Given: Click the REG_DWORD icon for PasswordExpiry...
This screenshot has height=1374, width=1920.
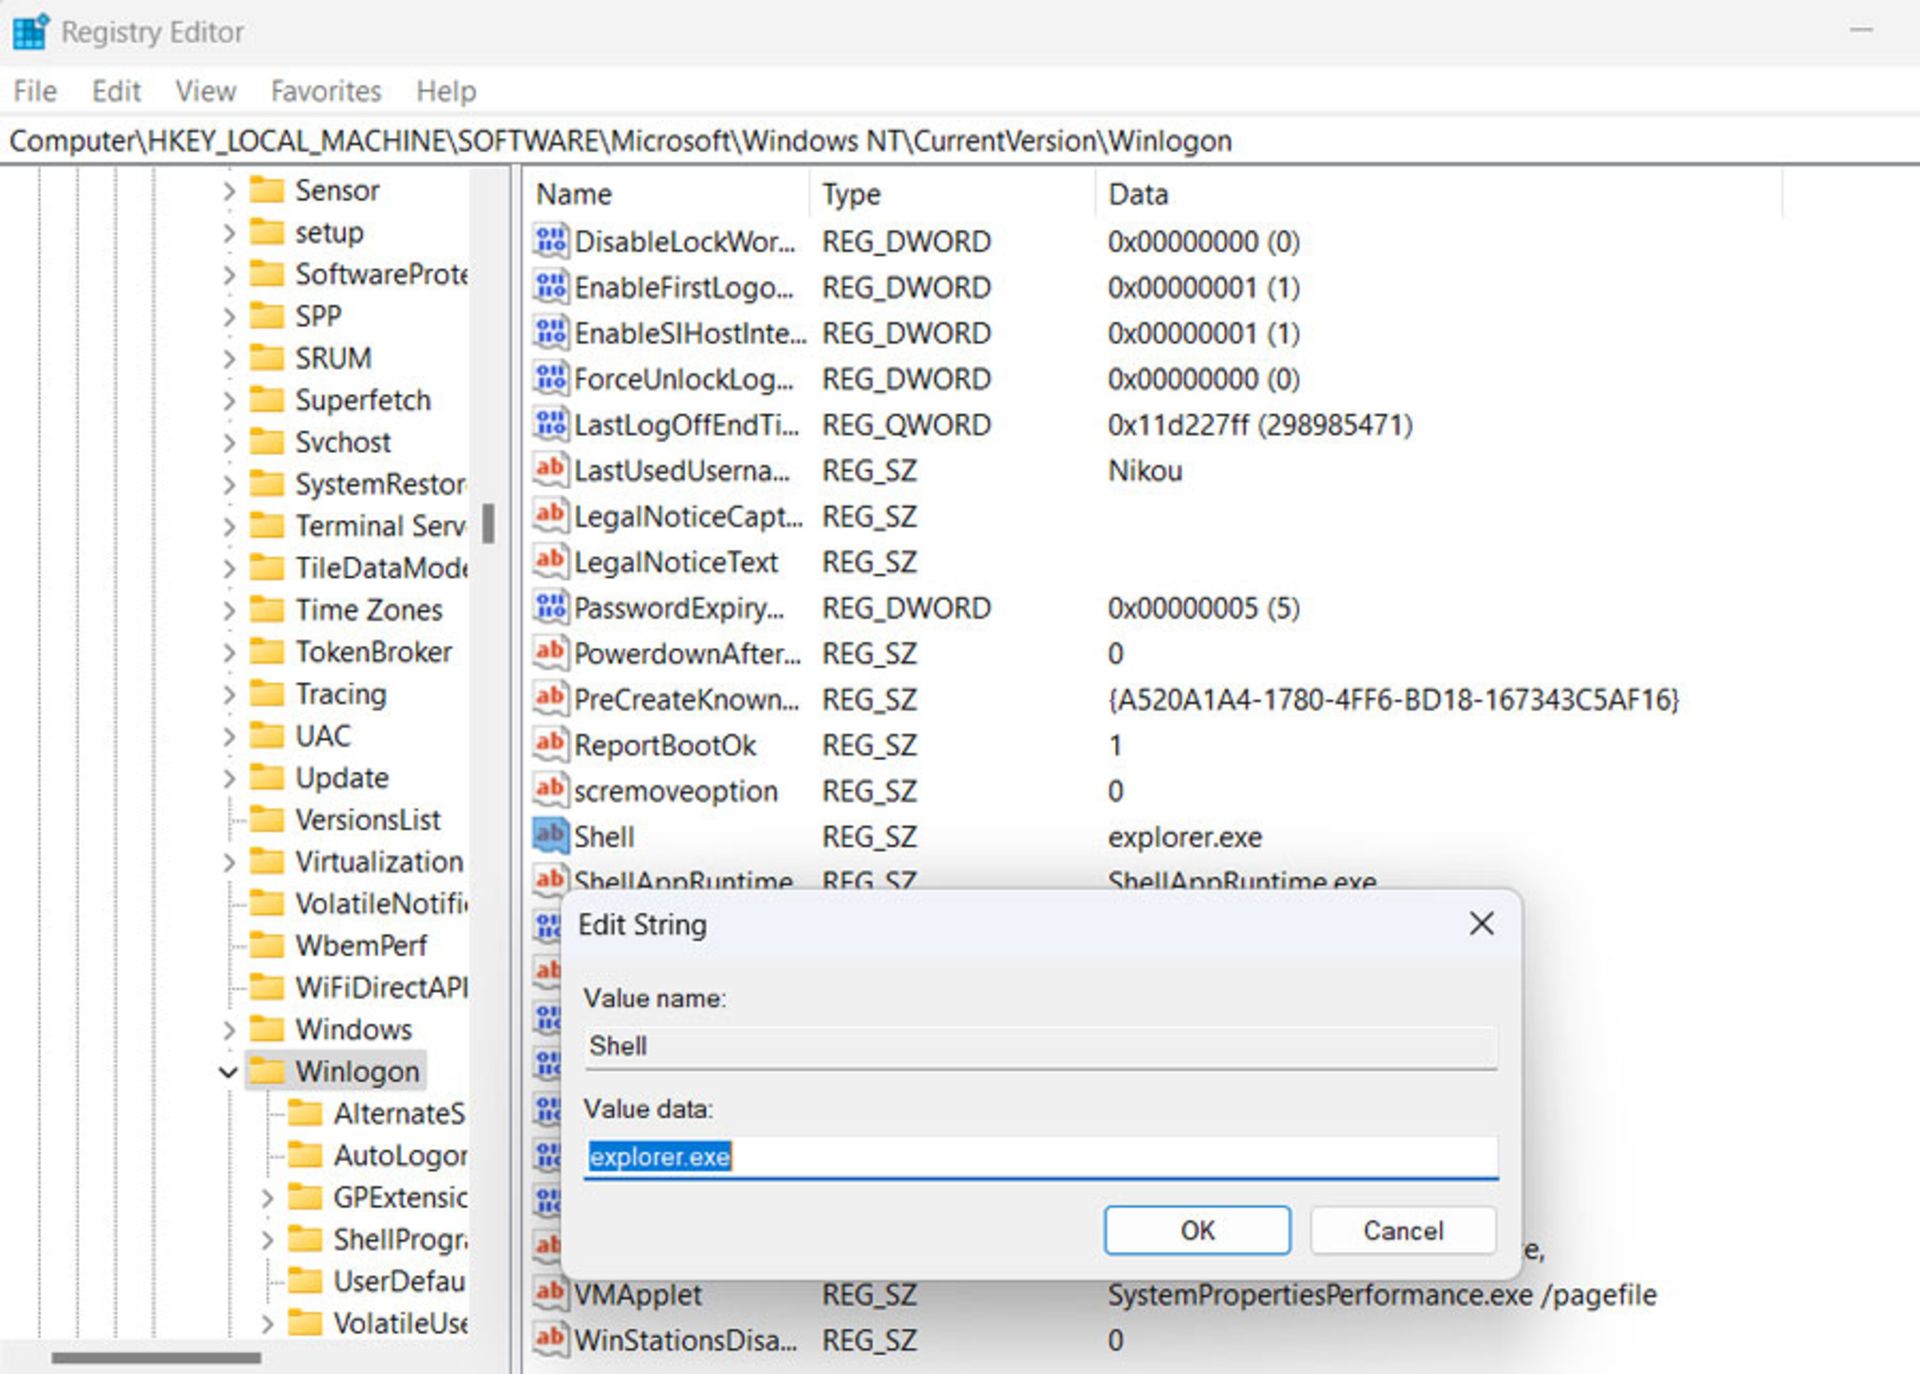Looking at the screenshot, I should pyautogui.click(x=544, y=610).
